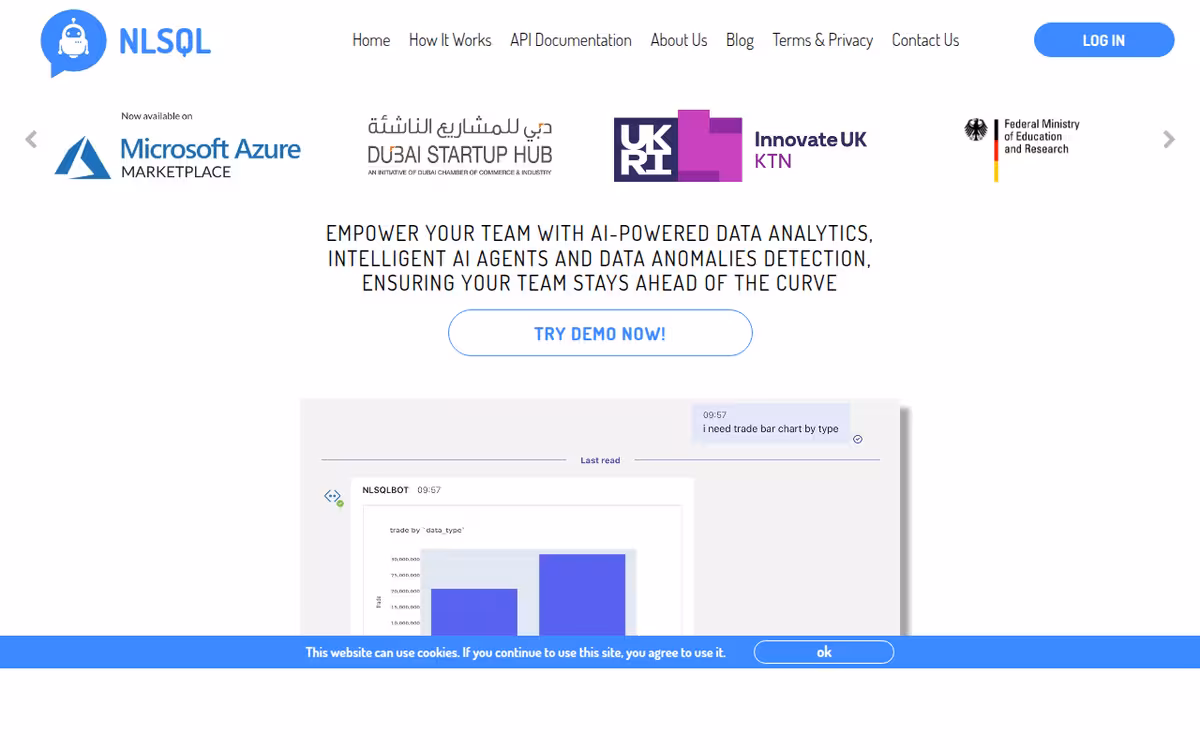Click the NLSQLBOT avatar icon
This screenshot has height=750, width=1200.
[x=333, y=497]
